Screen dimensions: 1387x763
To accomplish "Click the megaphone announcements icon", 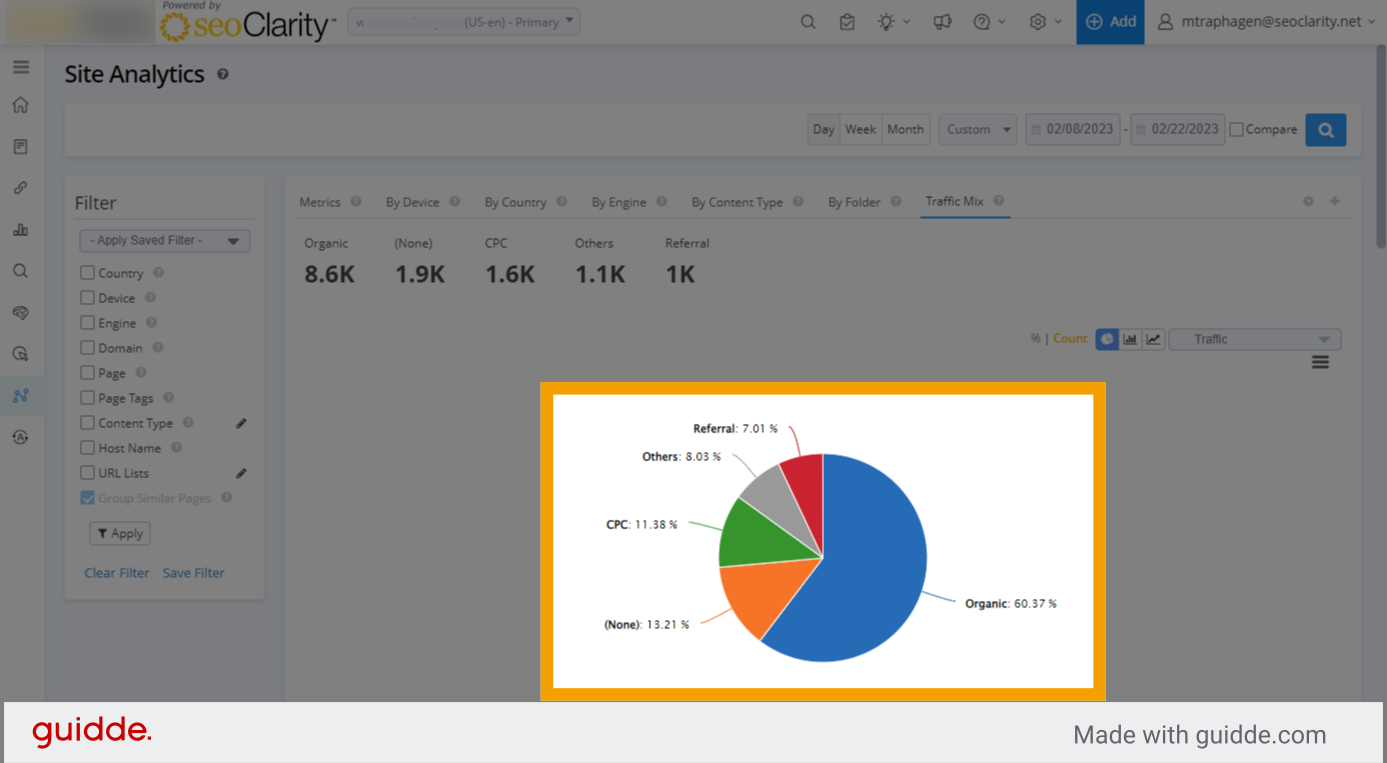I will [x=941, y=20].
